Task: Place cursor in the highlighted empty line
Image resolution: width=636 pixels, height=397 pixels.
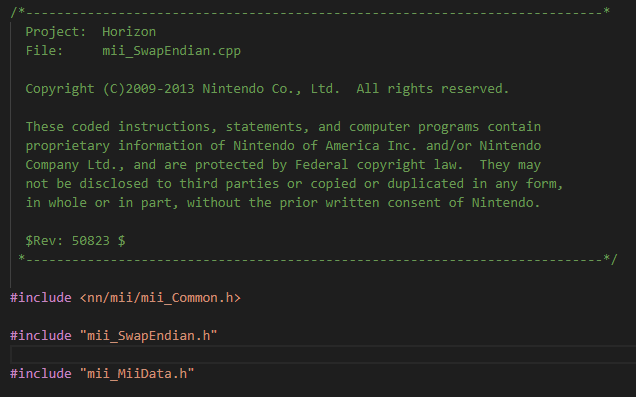Action: click(x=323, y=354)
